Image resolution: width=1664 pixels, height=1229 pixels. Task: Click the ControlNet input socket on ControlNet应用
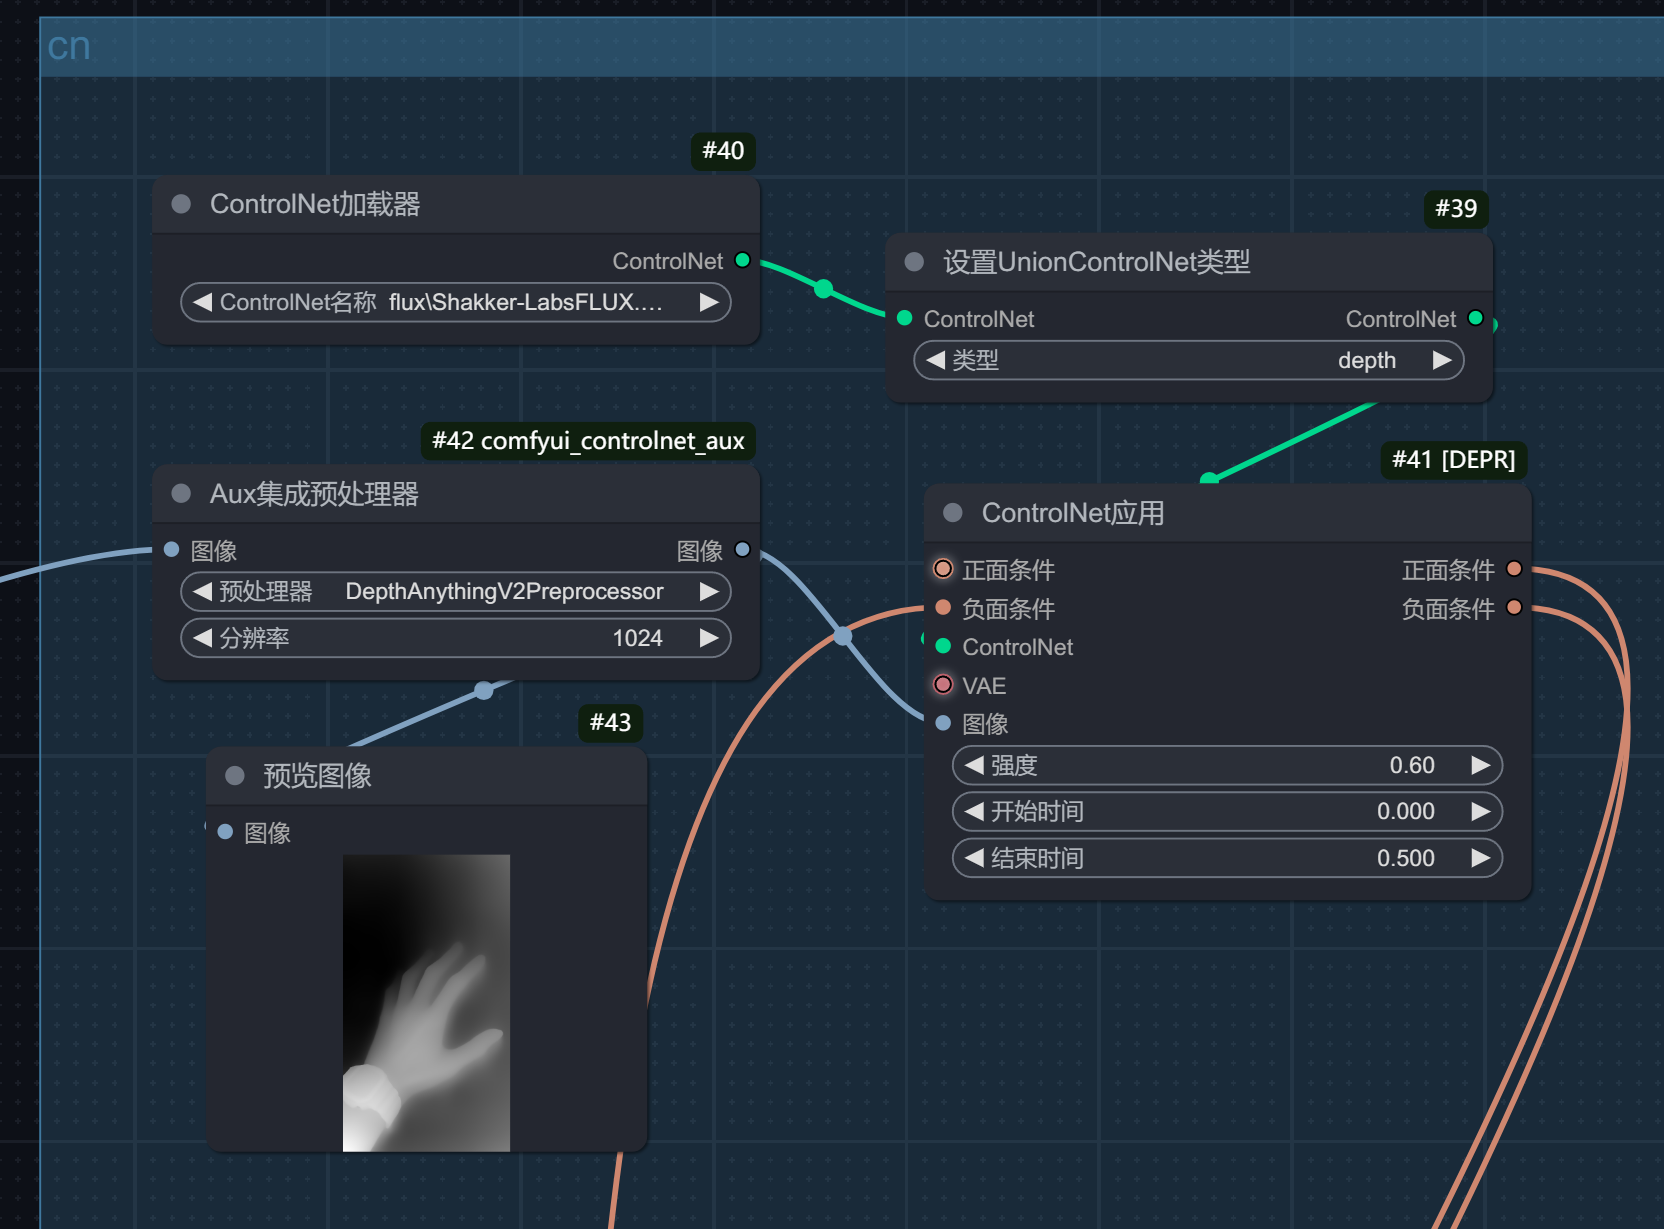(x=943, y=646)
